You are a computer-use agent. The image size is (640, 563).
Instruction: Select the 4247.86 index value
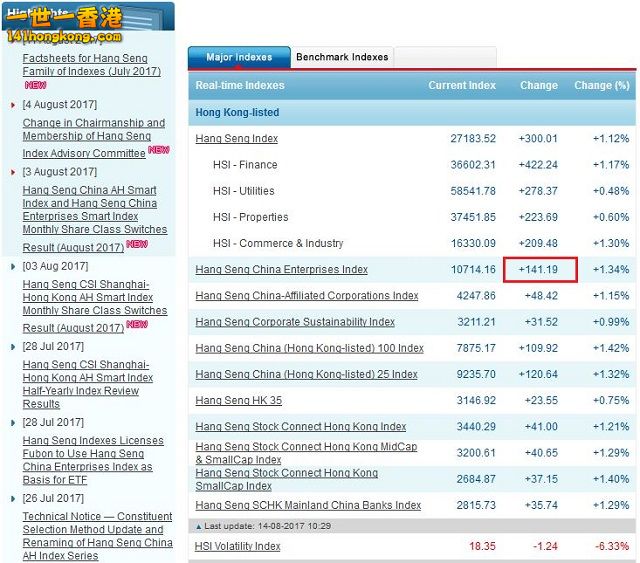pos(476,296)
